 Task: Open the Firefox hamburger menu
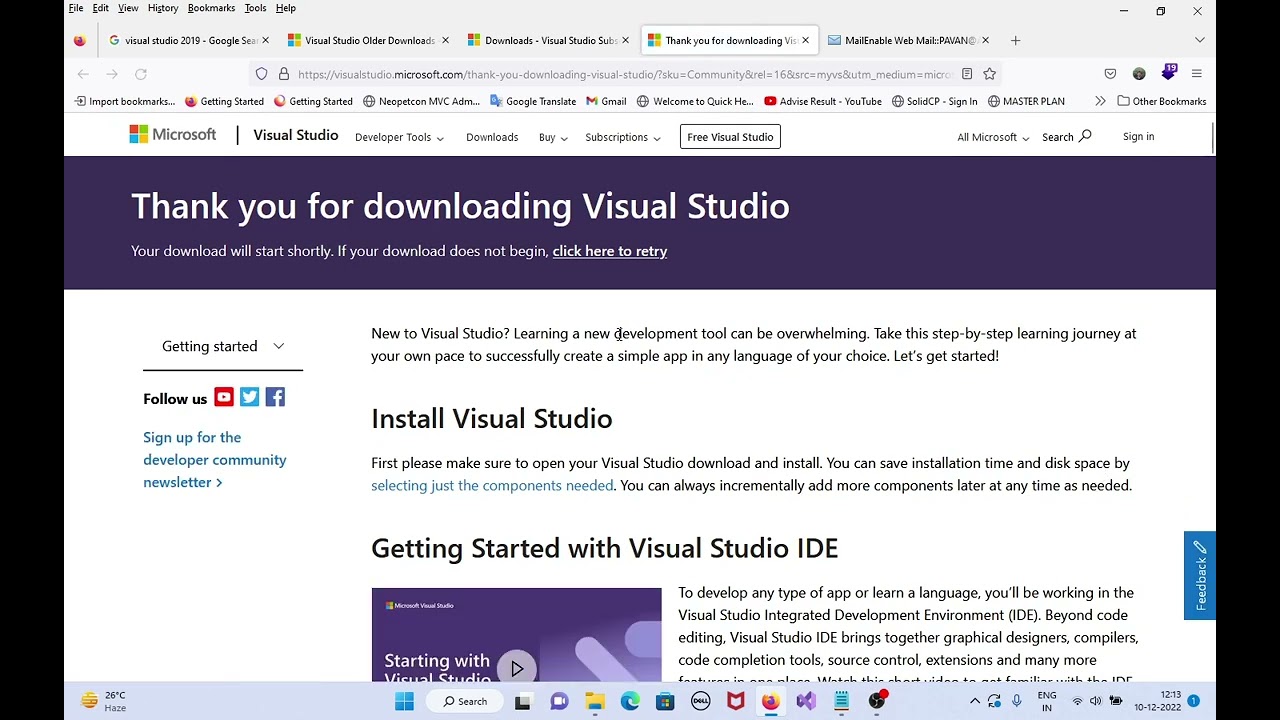[1196, 74]
